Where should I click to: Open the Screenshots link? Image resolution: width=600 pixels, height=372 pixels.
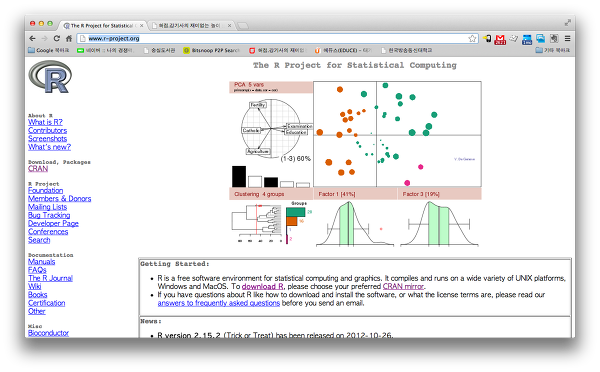point(47,139)
